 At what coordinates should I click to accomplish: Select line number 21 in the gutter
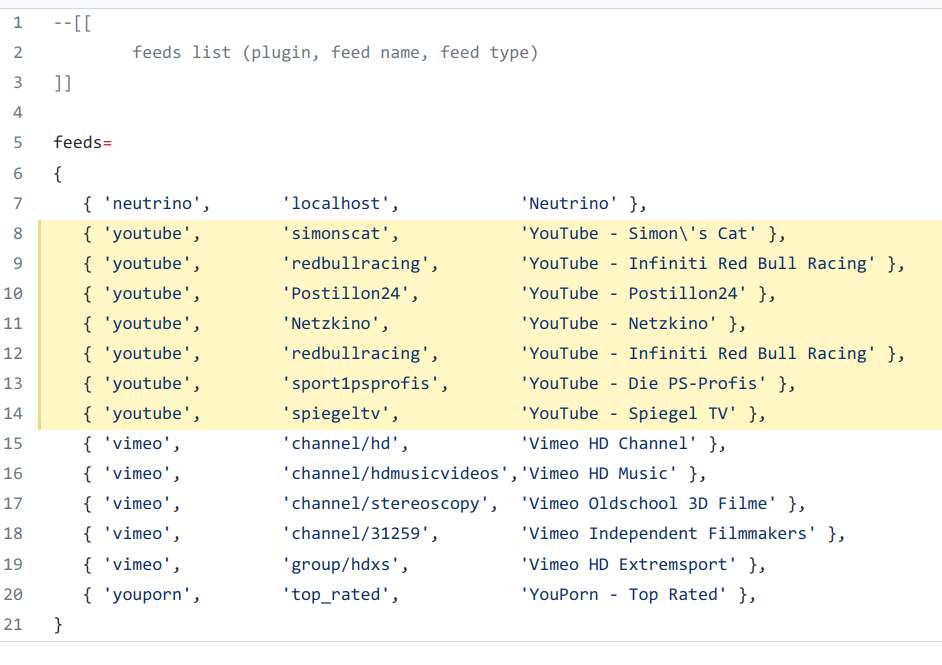14,624
